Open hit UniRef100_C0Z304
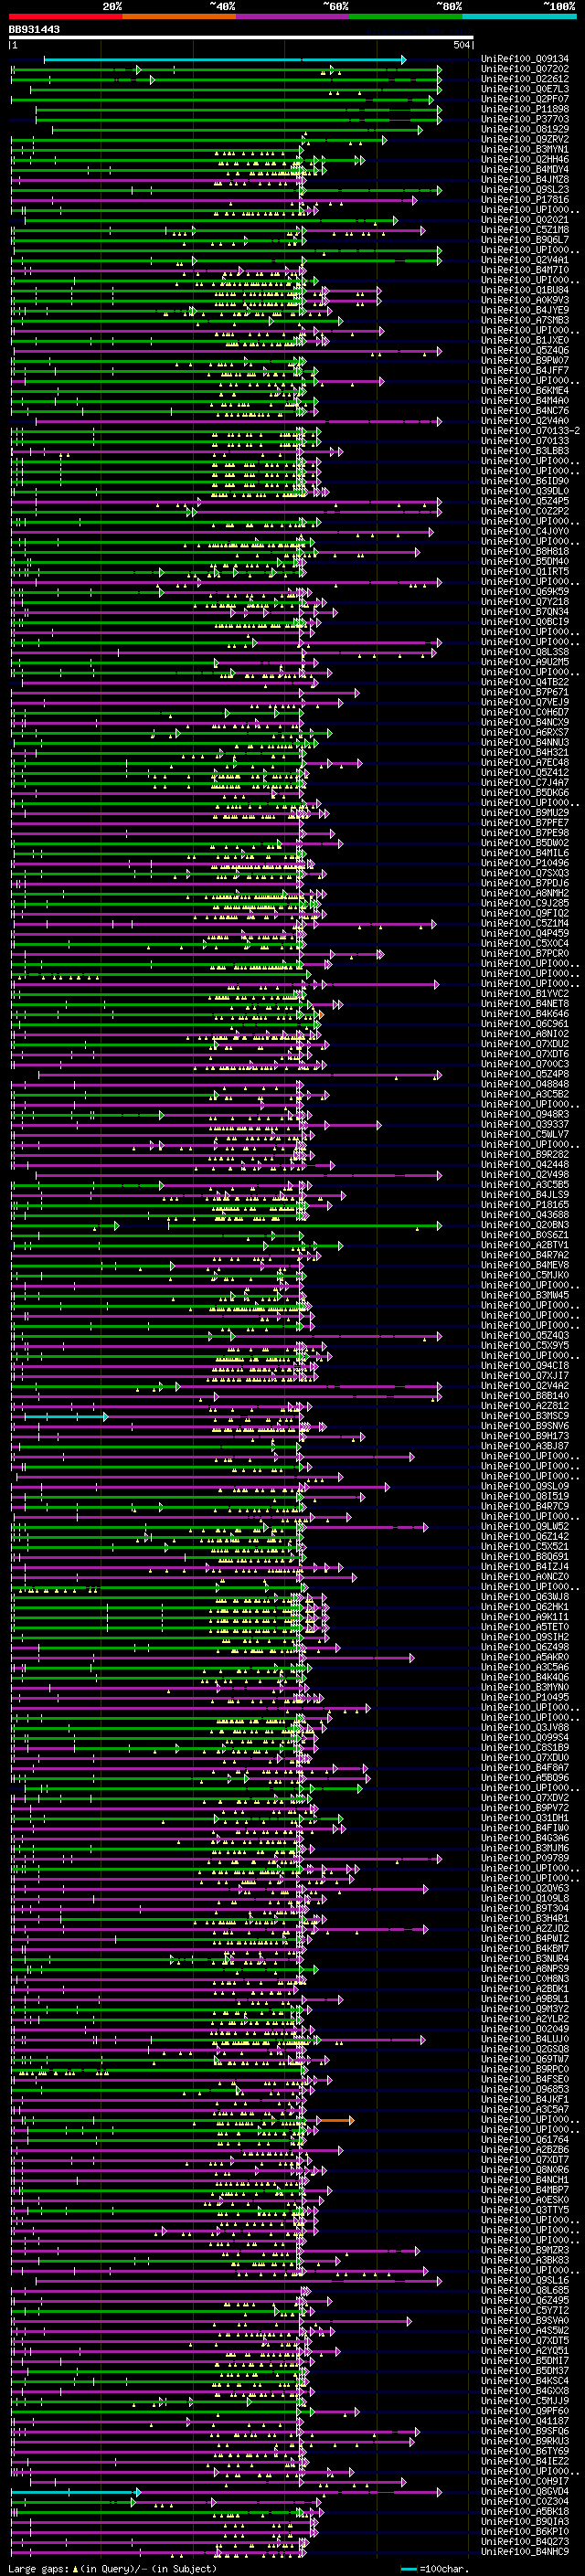Viewport: 585px width, 2576px height. pos(524,2501)
